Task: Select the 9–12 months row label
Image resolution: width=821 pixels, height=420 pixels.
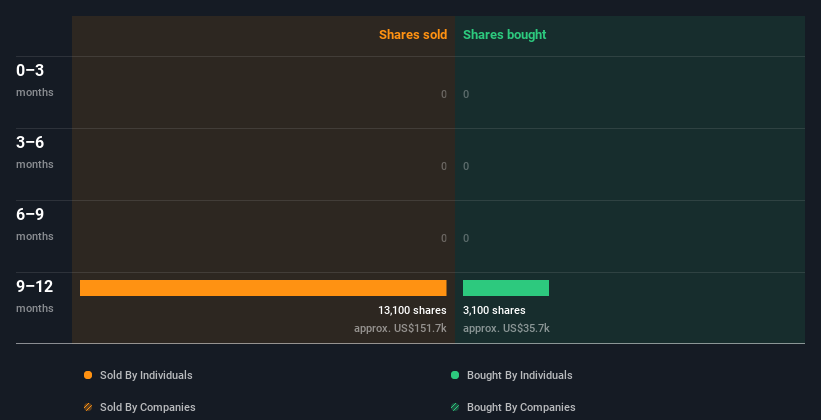Action: click(35, 296)
